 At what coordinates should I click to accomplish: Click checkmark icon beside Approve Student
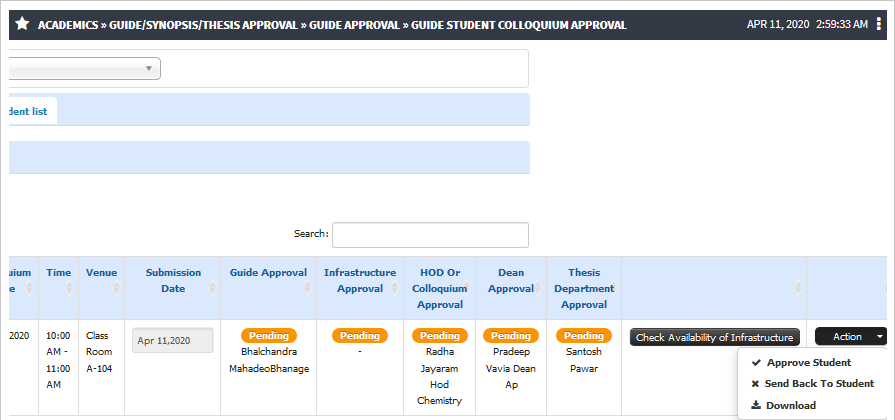pyautogui.click(x=756, y=362)
